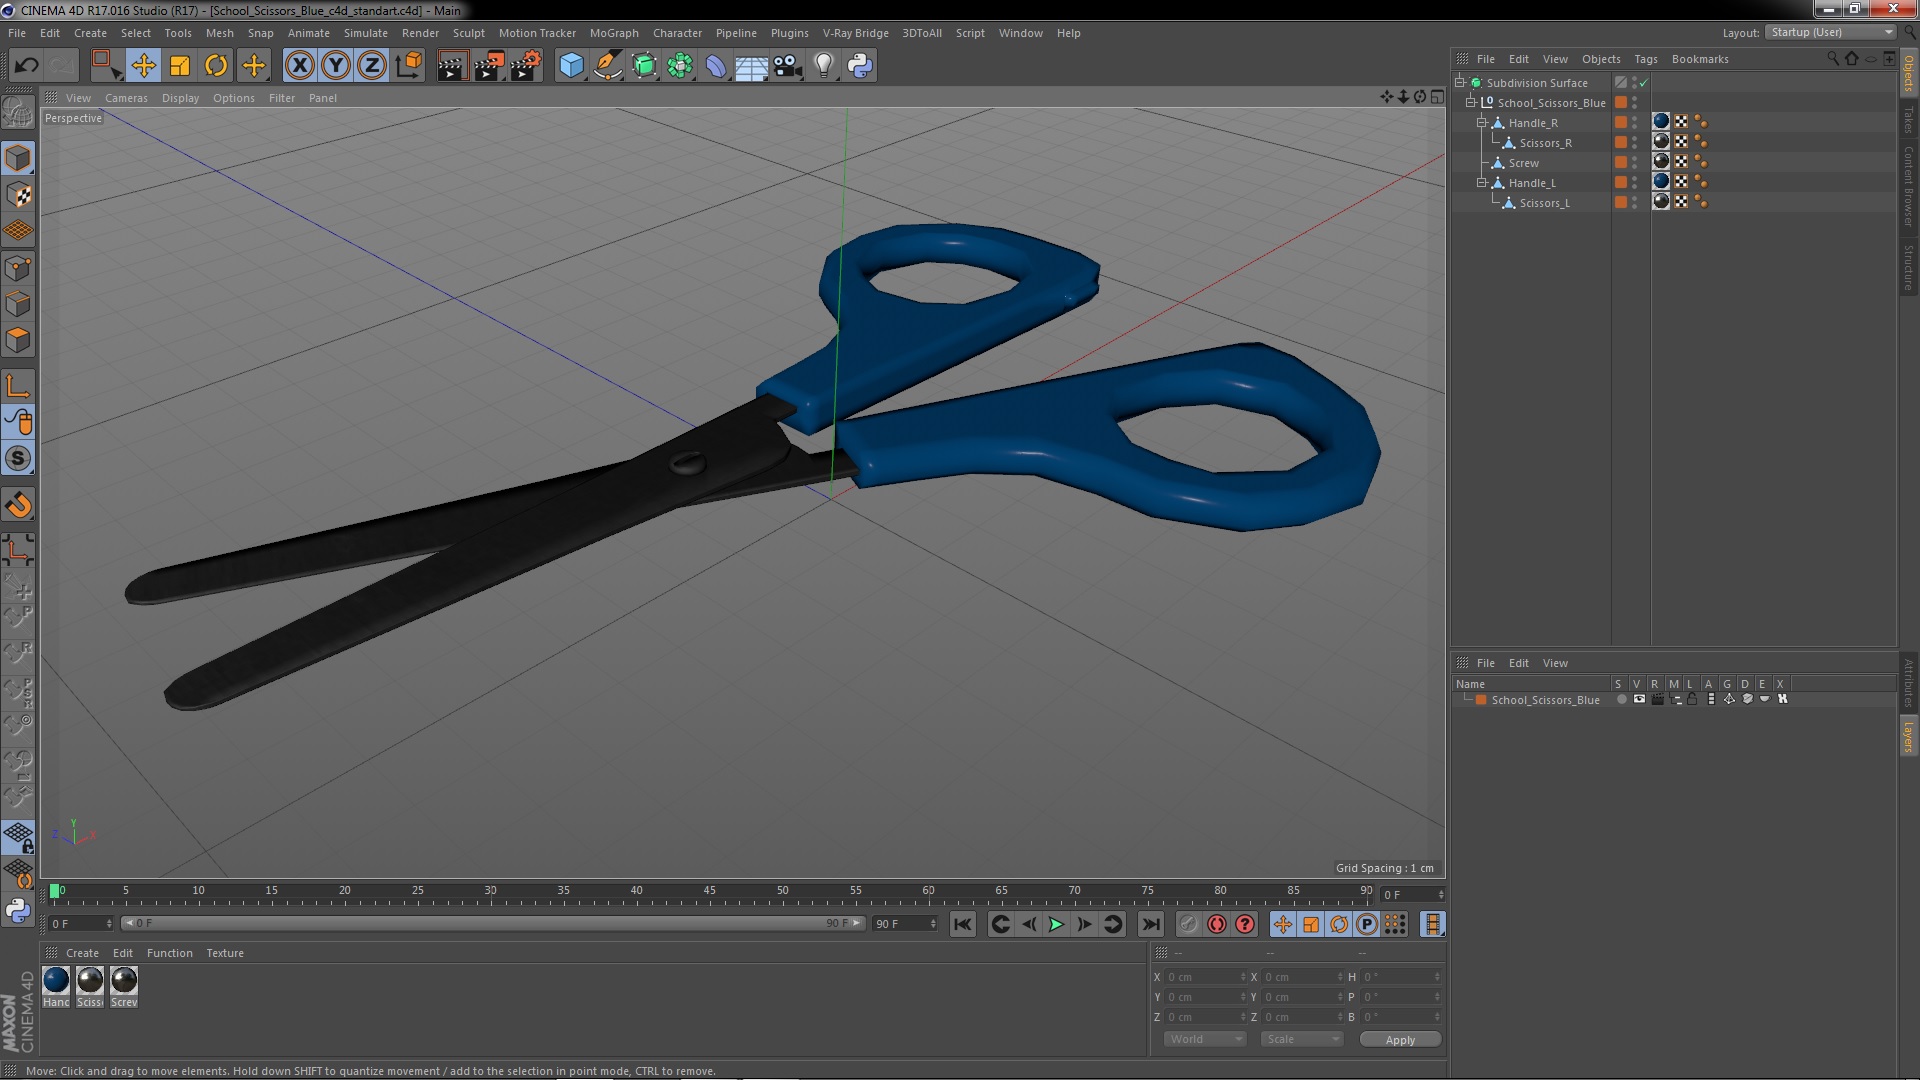Click the Undo arrow icon
Screen dimensions: 1920x1080
point(26,66)
